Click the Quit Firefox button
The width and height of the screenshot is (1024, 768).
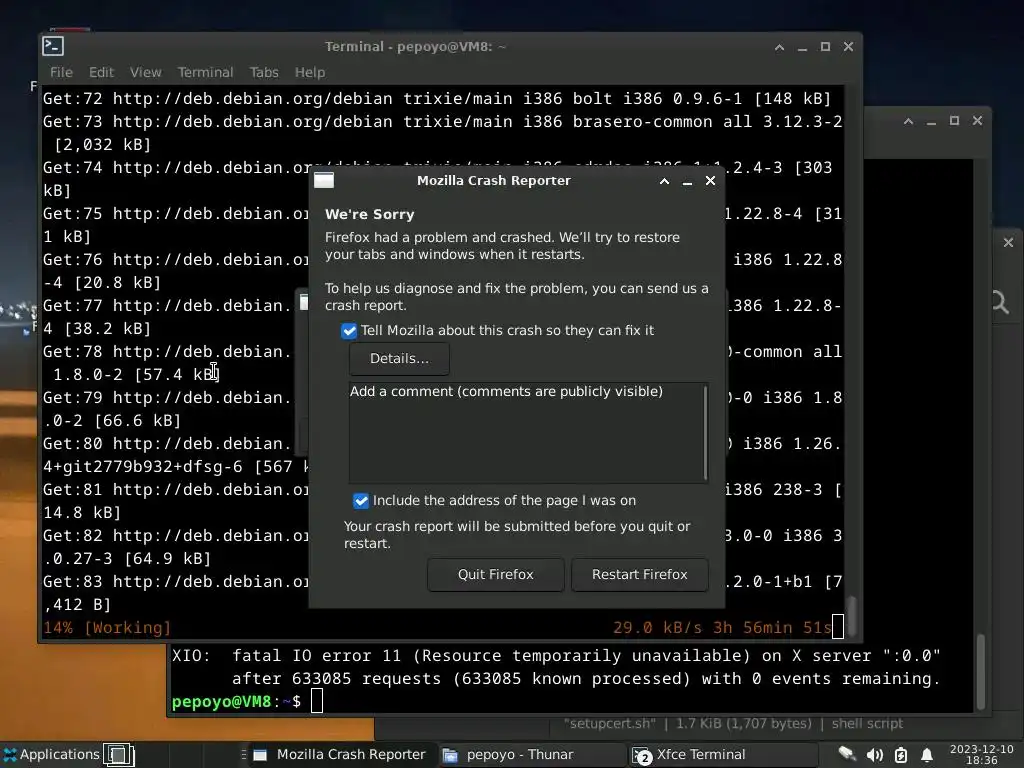(x=496, y=575)
